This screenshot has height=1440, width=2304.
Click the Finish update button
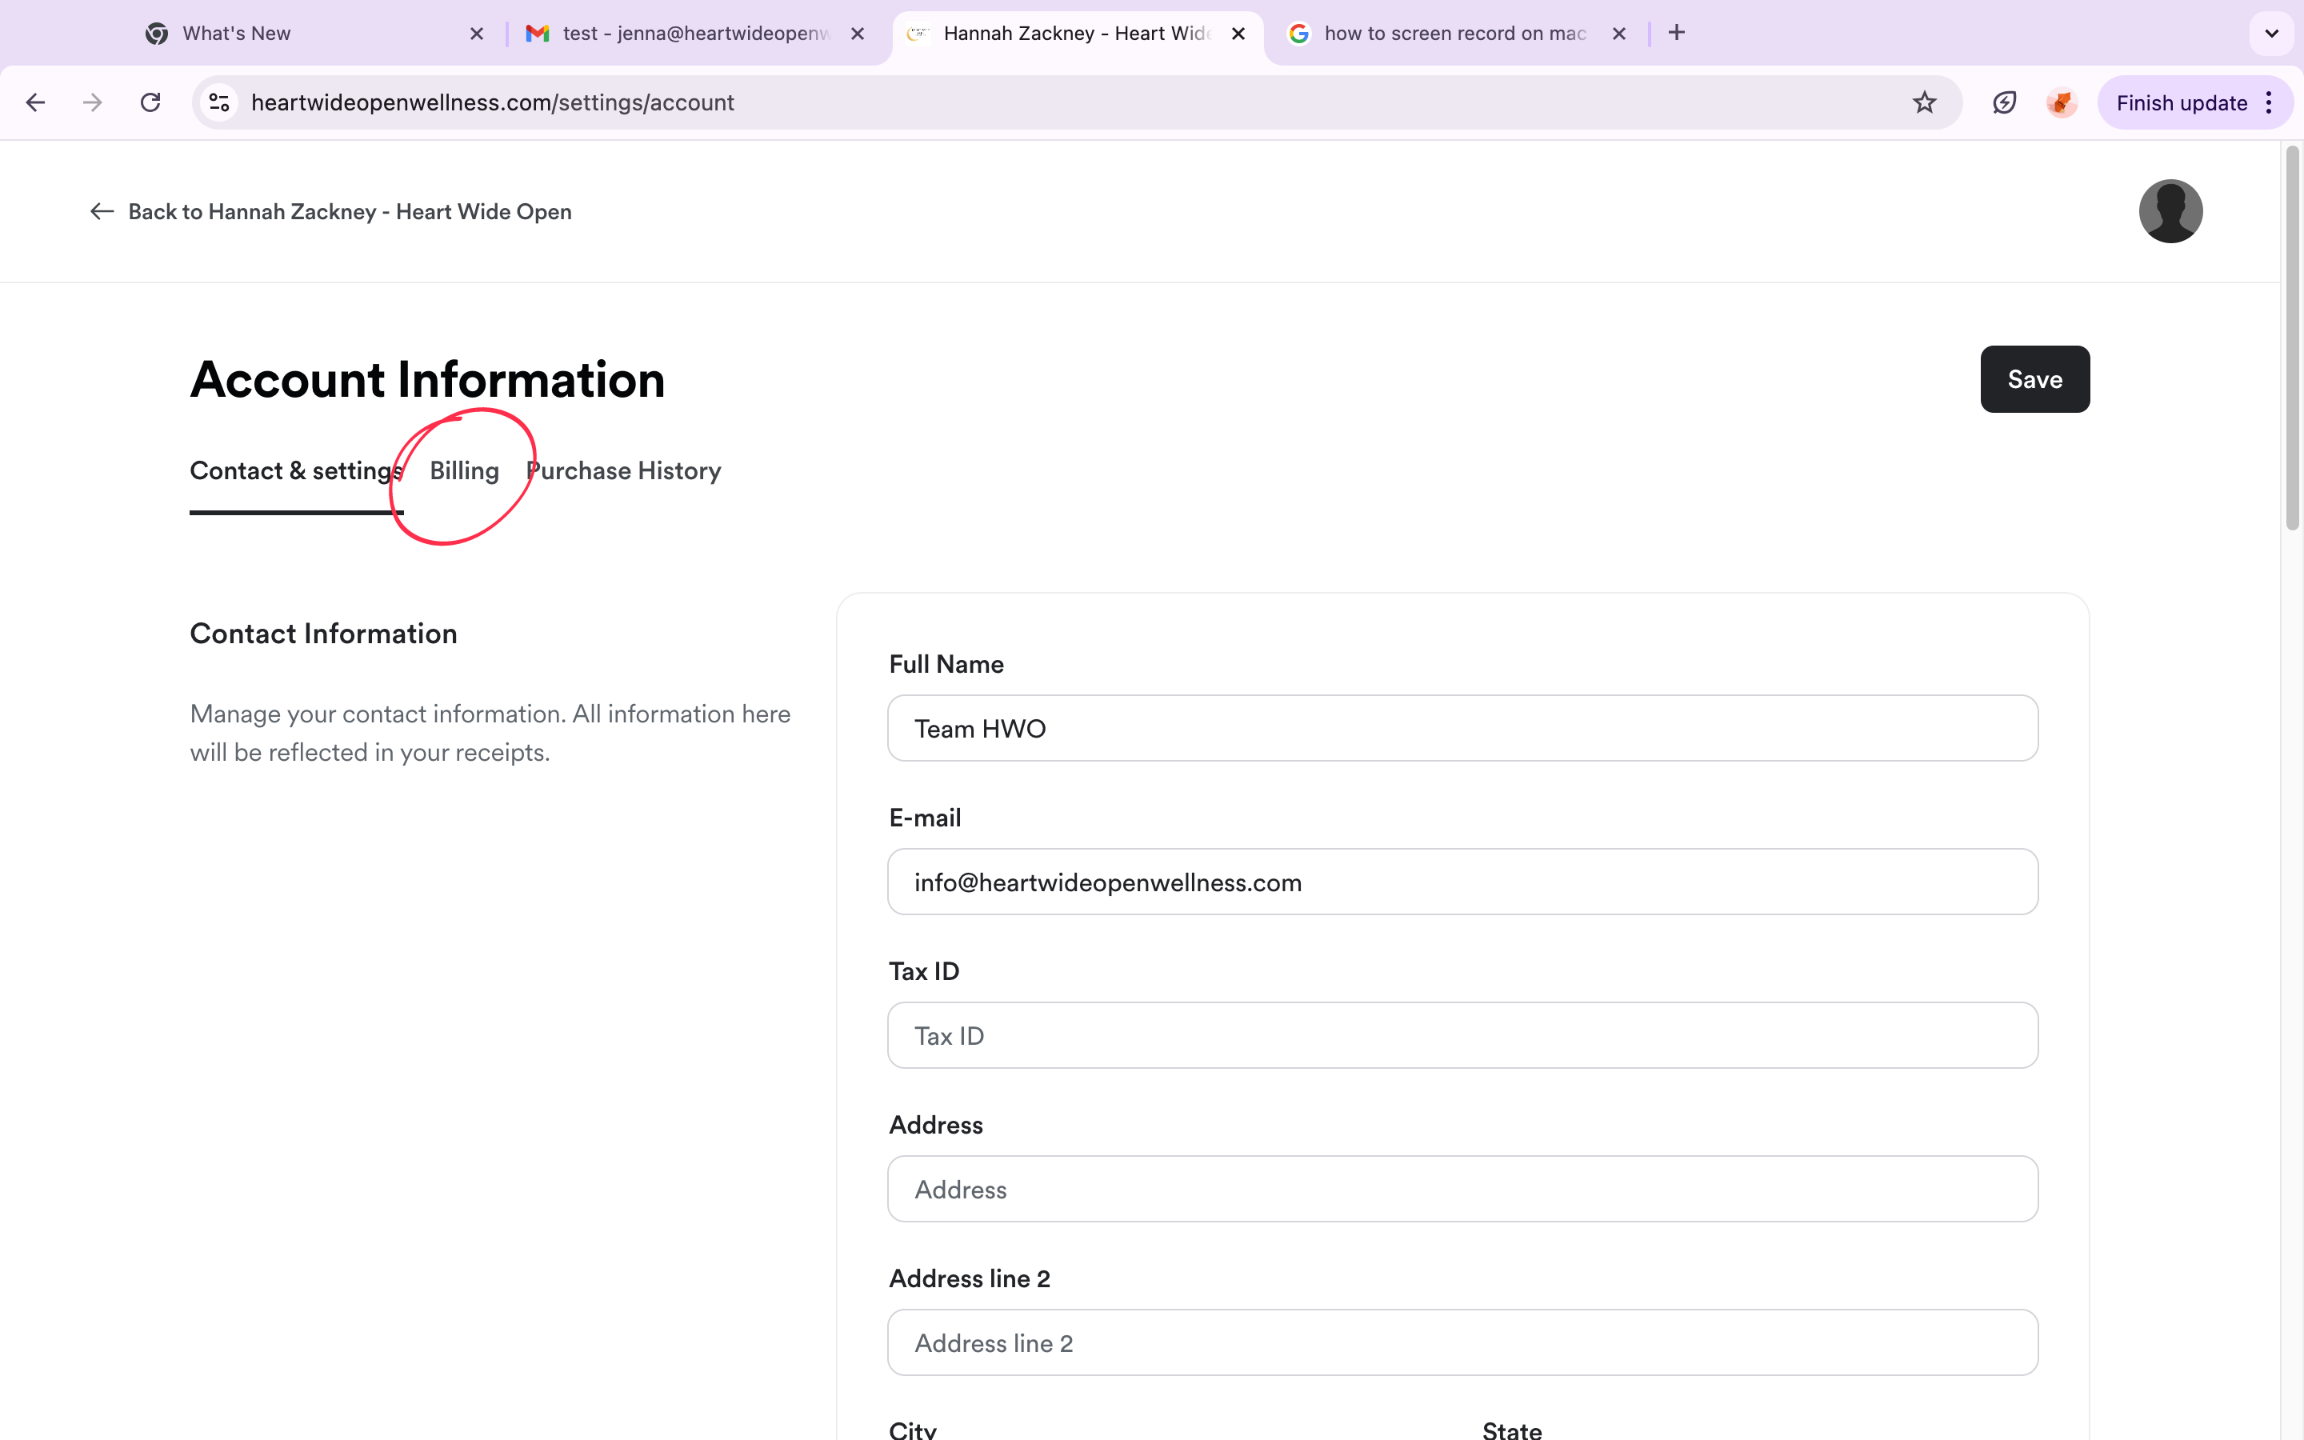click(x=2180, y=102)
